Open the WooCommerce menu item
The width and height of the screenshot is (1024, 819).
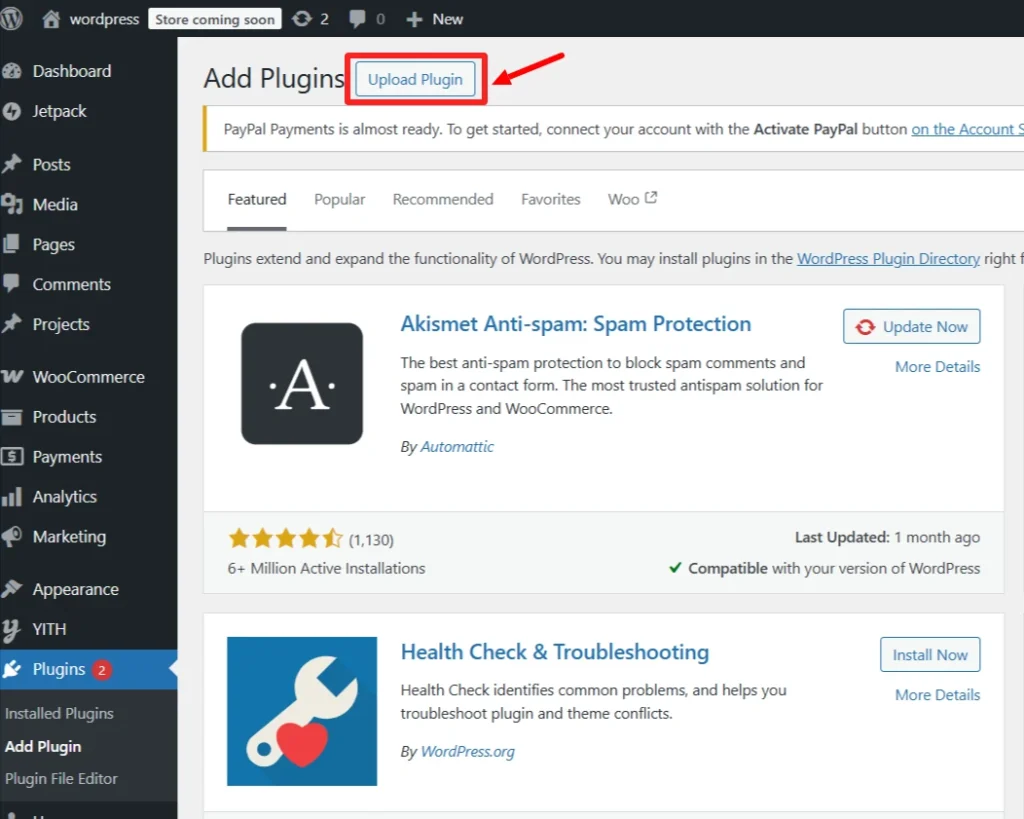click(x=89, y=377)
